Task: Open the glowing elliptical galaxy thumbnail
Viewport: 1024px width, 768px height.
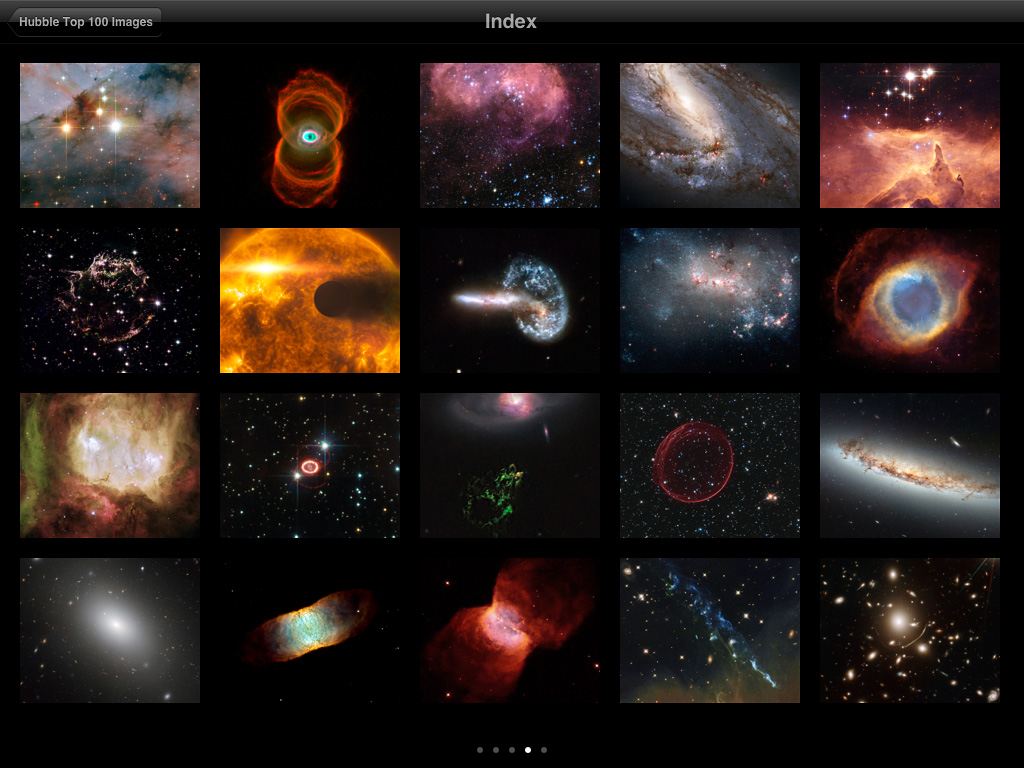Action: click(110, 630)
